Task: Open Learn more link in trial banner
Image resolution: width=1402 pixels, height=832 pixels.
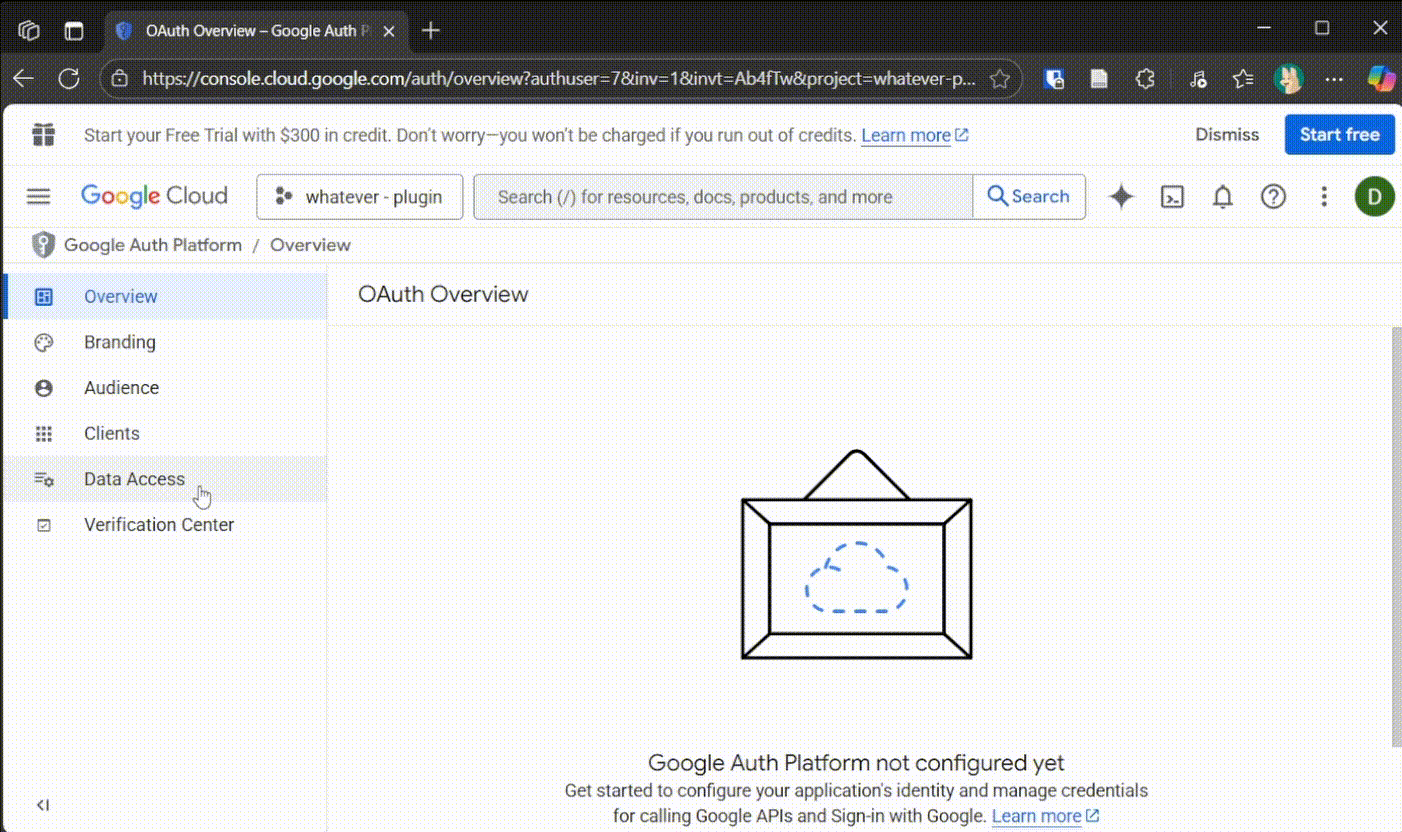Action: pyautogui.click(x=914, y=135)
